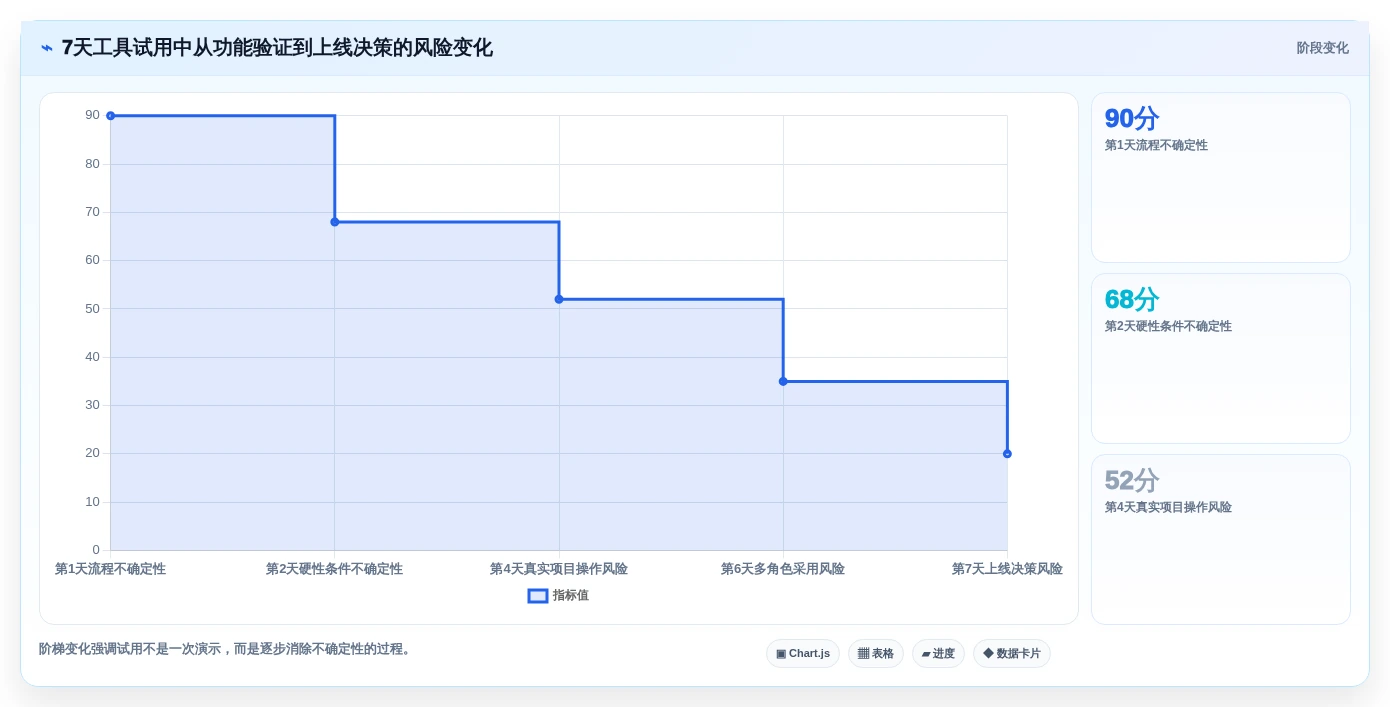This screenshot has height=707, width=1390.
Task: Click the y-axis tick label 50
Action: pos(92,309)
